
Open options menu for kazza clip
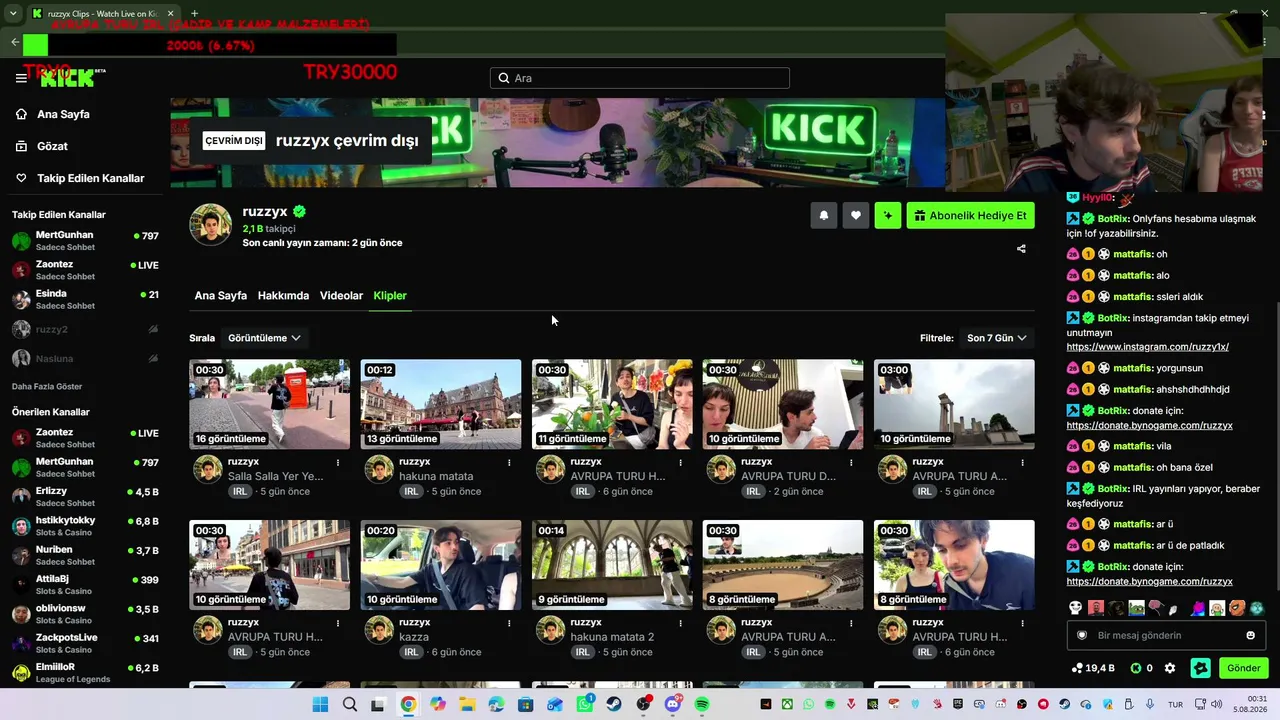click(x=509, y=622)
